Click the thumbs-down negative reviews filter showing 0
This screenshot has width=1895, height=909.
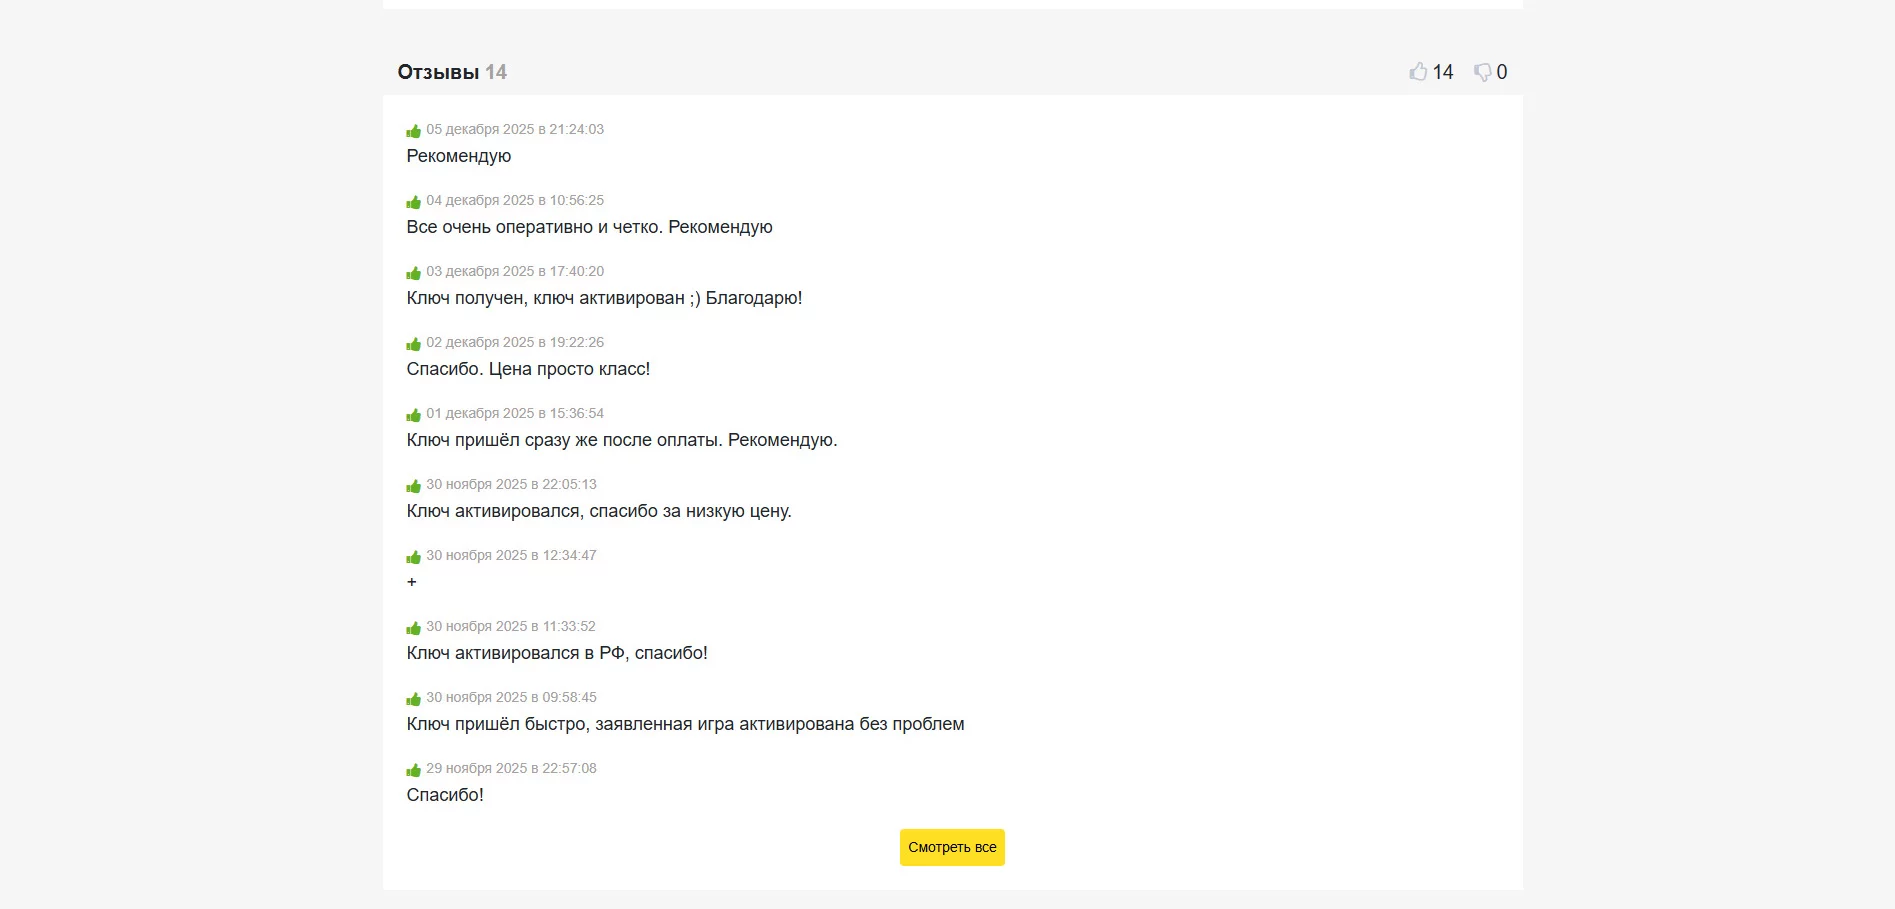pyautogui.click(x=1490, y=72)
